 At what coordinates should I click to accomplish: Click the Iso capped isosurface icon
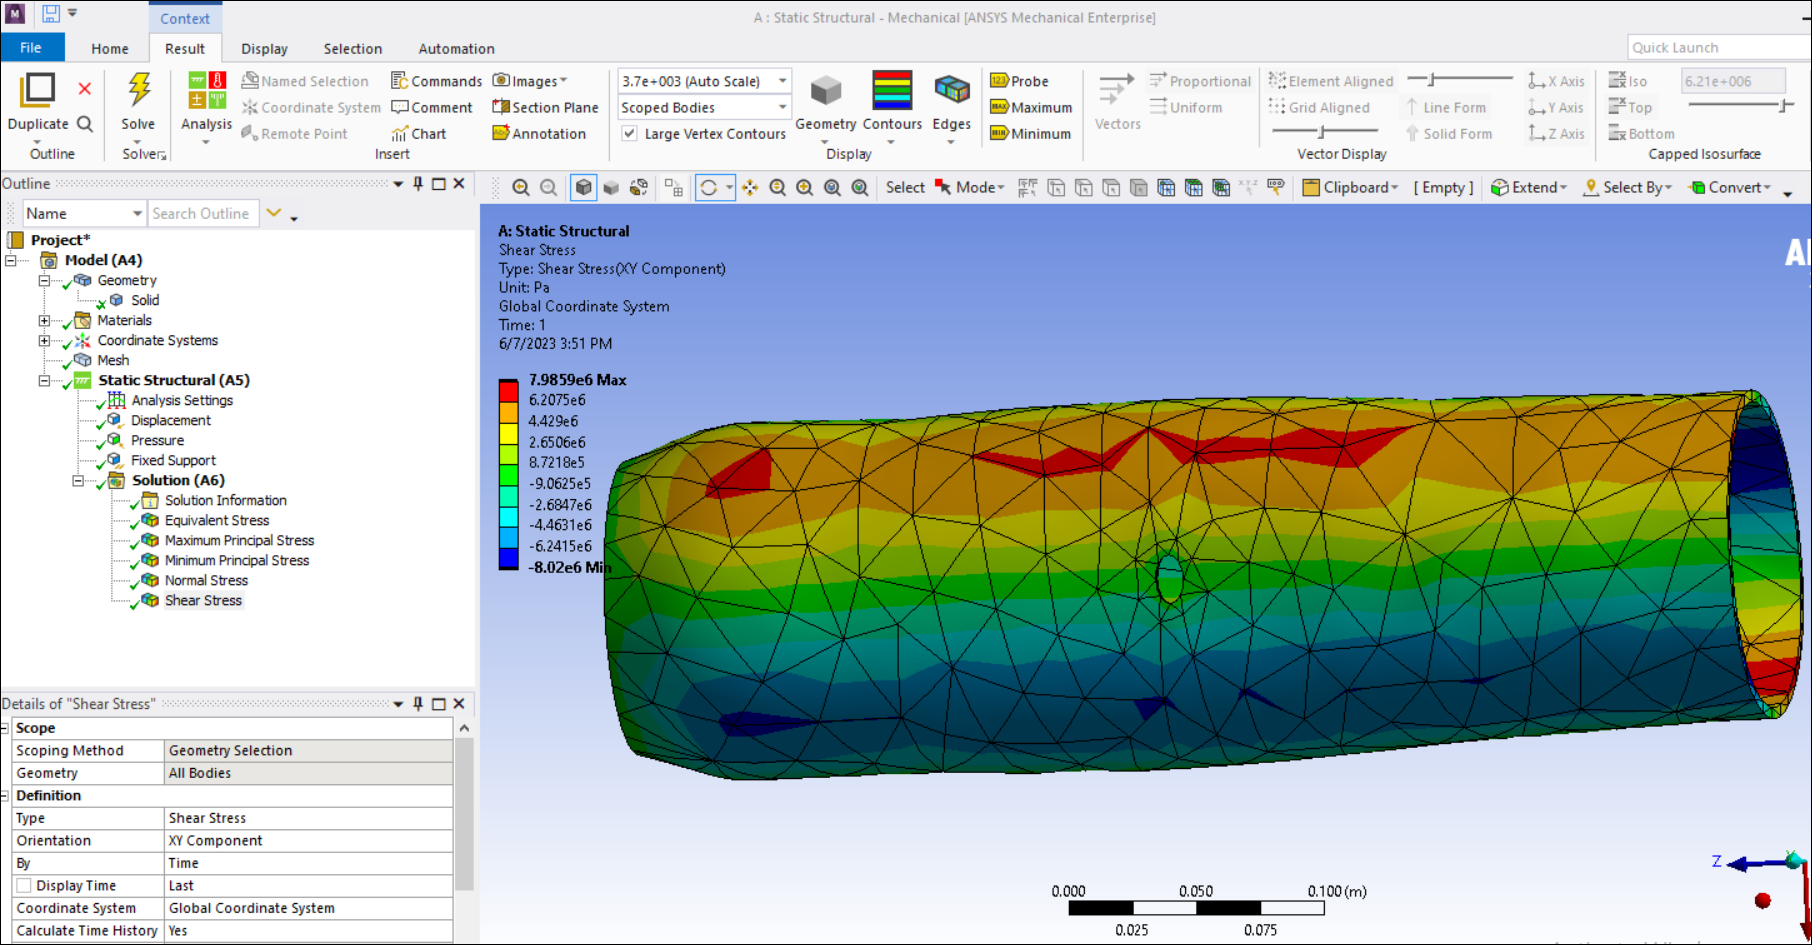coord(1627,81)
